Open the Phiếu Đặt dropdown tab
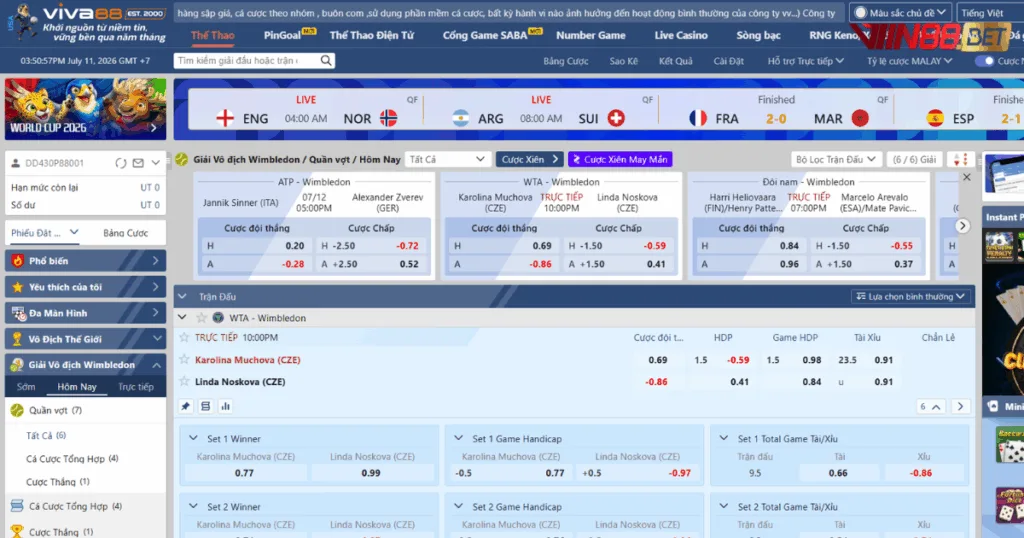 click(x=44, y=232)
